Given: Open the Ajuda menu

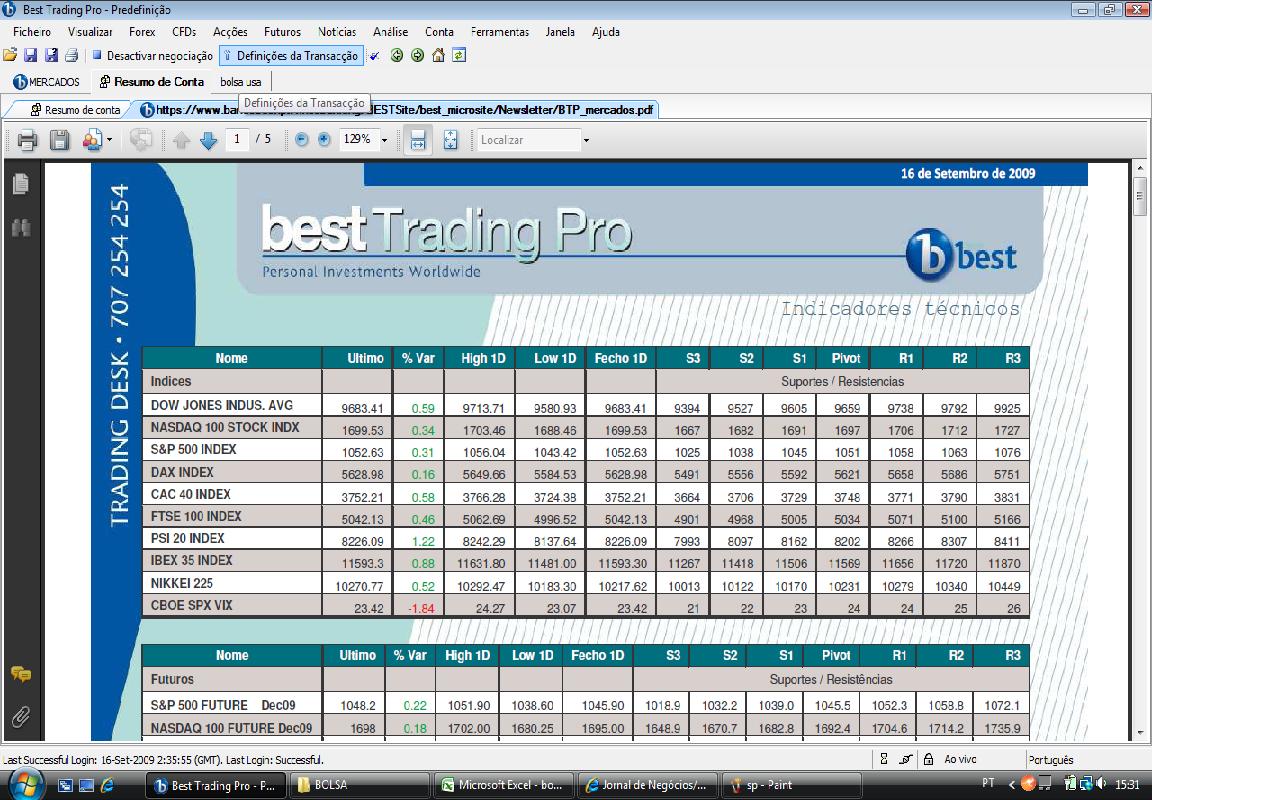Looking at the screenshot, I should [x=606, y=32].
